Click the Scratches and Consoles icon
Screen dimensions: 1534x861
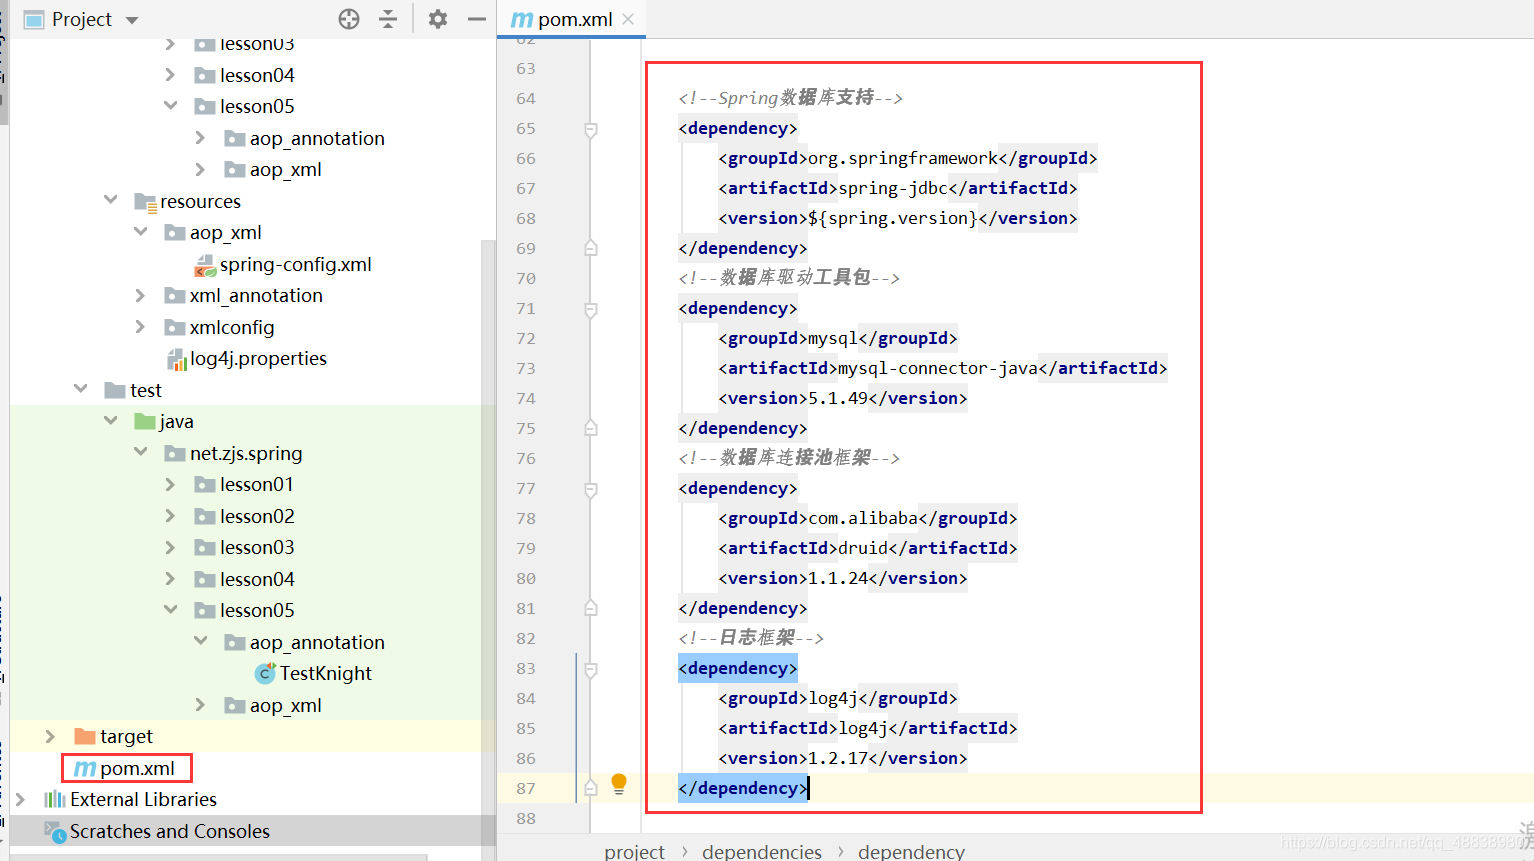coord(55,831)
